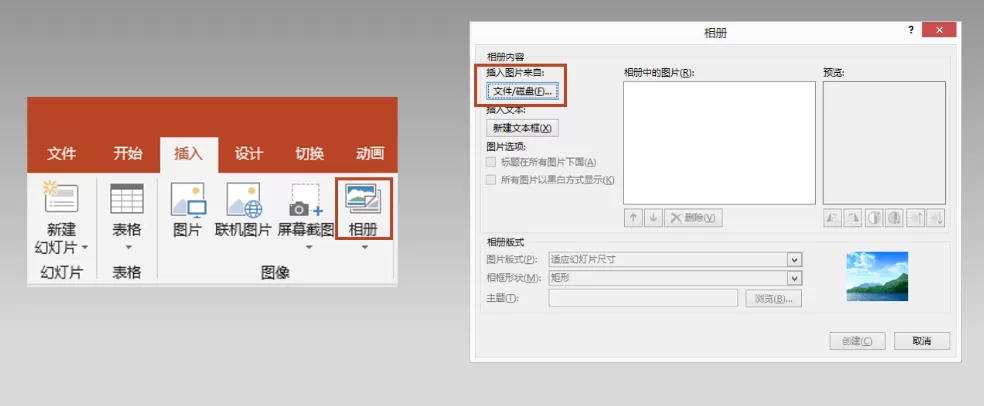
Task: Expand the 表格 dropdown arrow
Action: [x=127, y=247]
